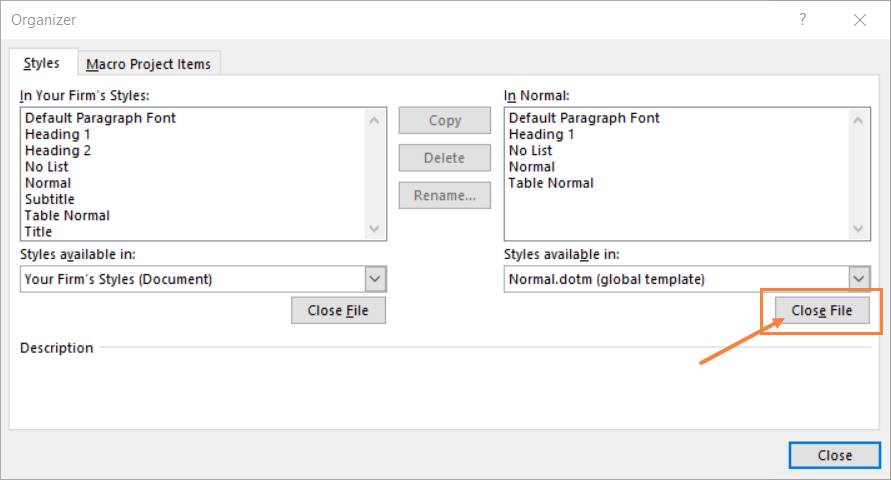Image resolution: width=891 pixels, height=480 pixels.
Task: Select Subtitle in the left styles list
Action: (50, 199)
